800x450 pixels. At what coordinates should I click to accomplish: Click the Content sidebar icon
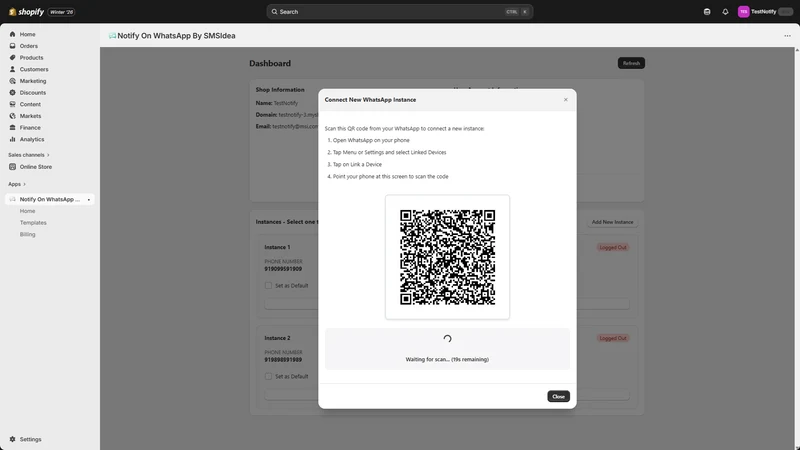click(12, 104)
